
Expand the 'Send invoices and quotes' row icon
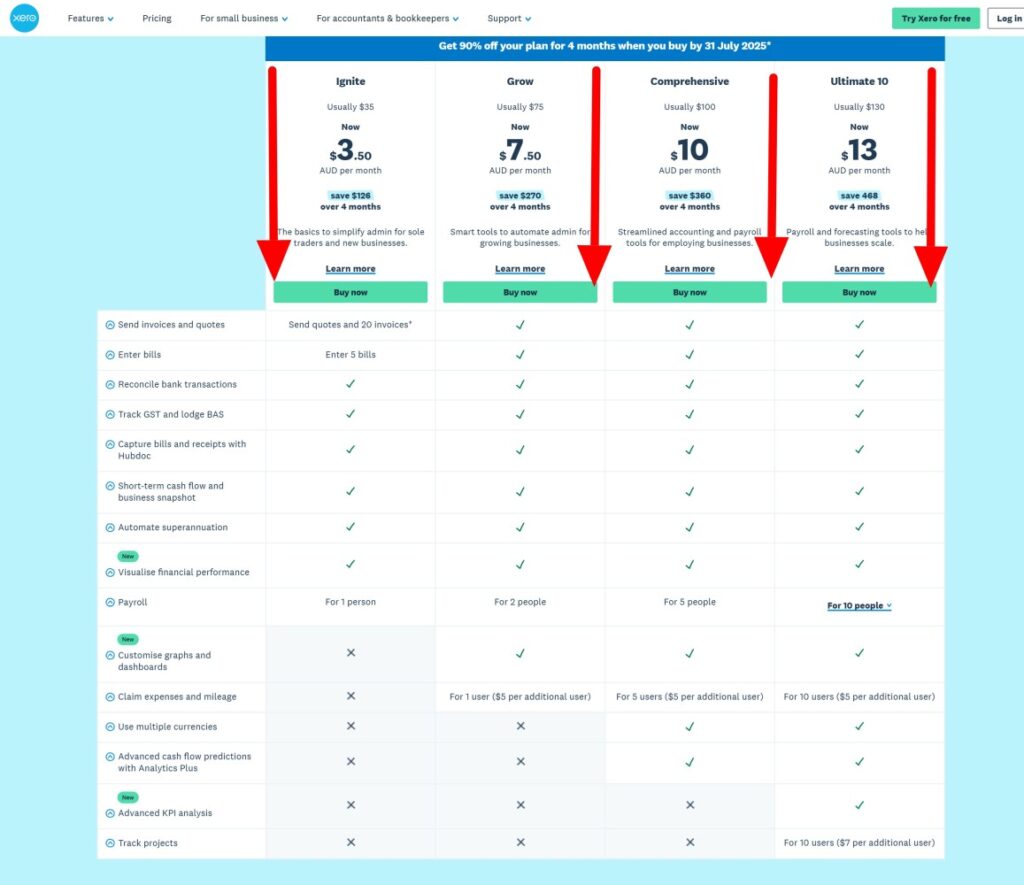(110, 325)
